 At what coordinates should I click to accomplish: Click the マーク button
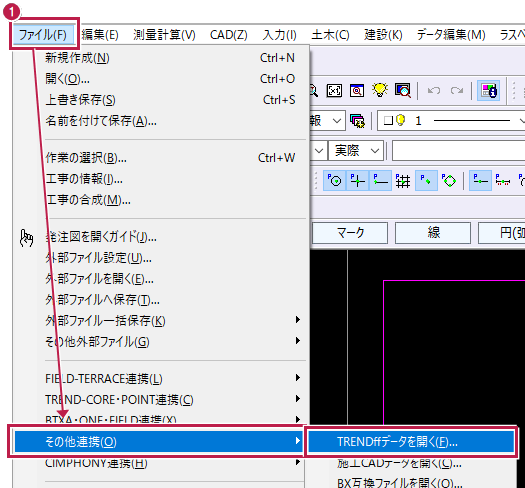click(350, 232)
